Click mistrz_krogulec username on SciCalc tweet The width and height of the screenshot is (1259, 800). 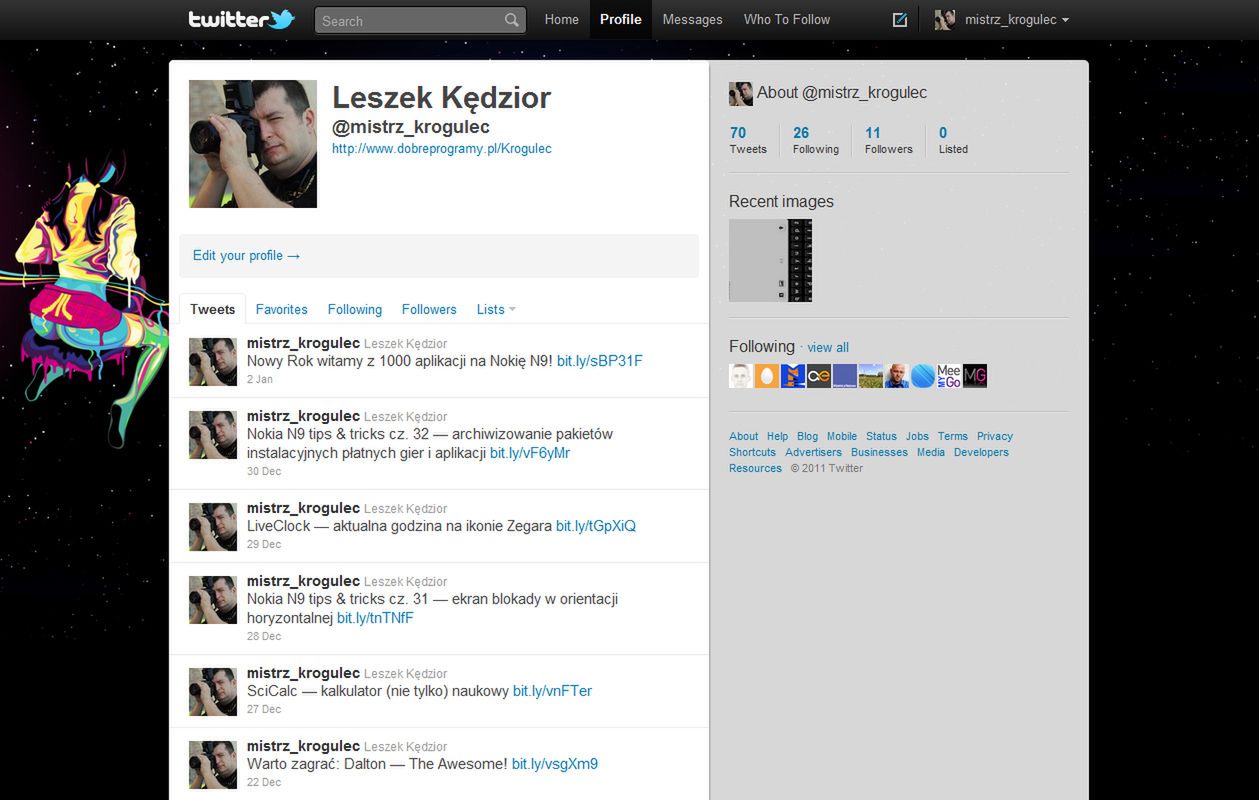[x=303, y=673]
